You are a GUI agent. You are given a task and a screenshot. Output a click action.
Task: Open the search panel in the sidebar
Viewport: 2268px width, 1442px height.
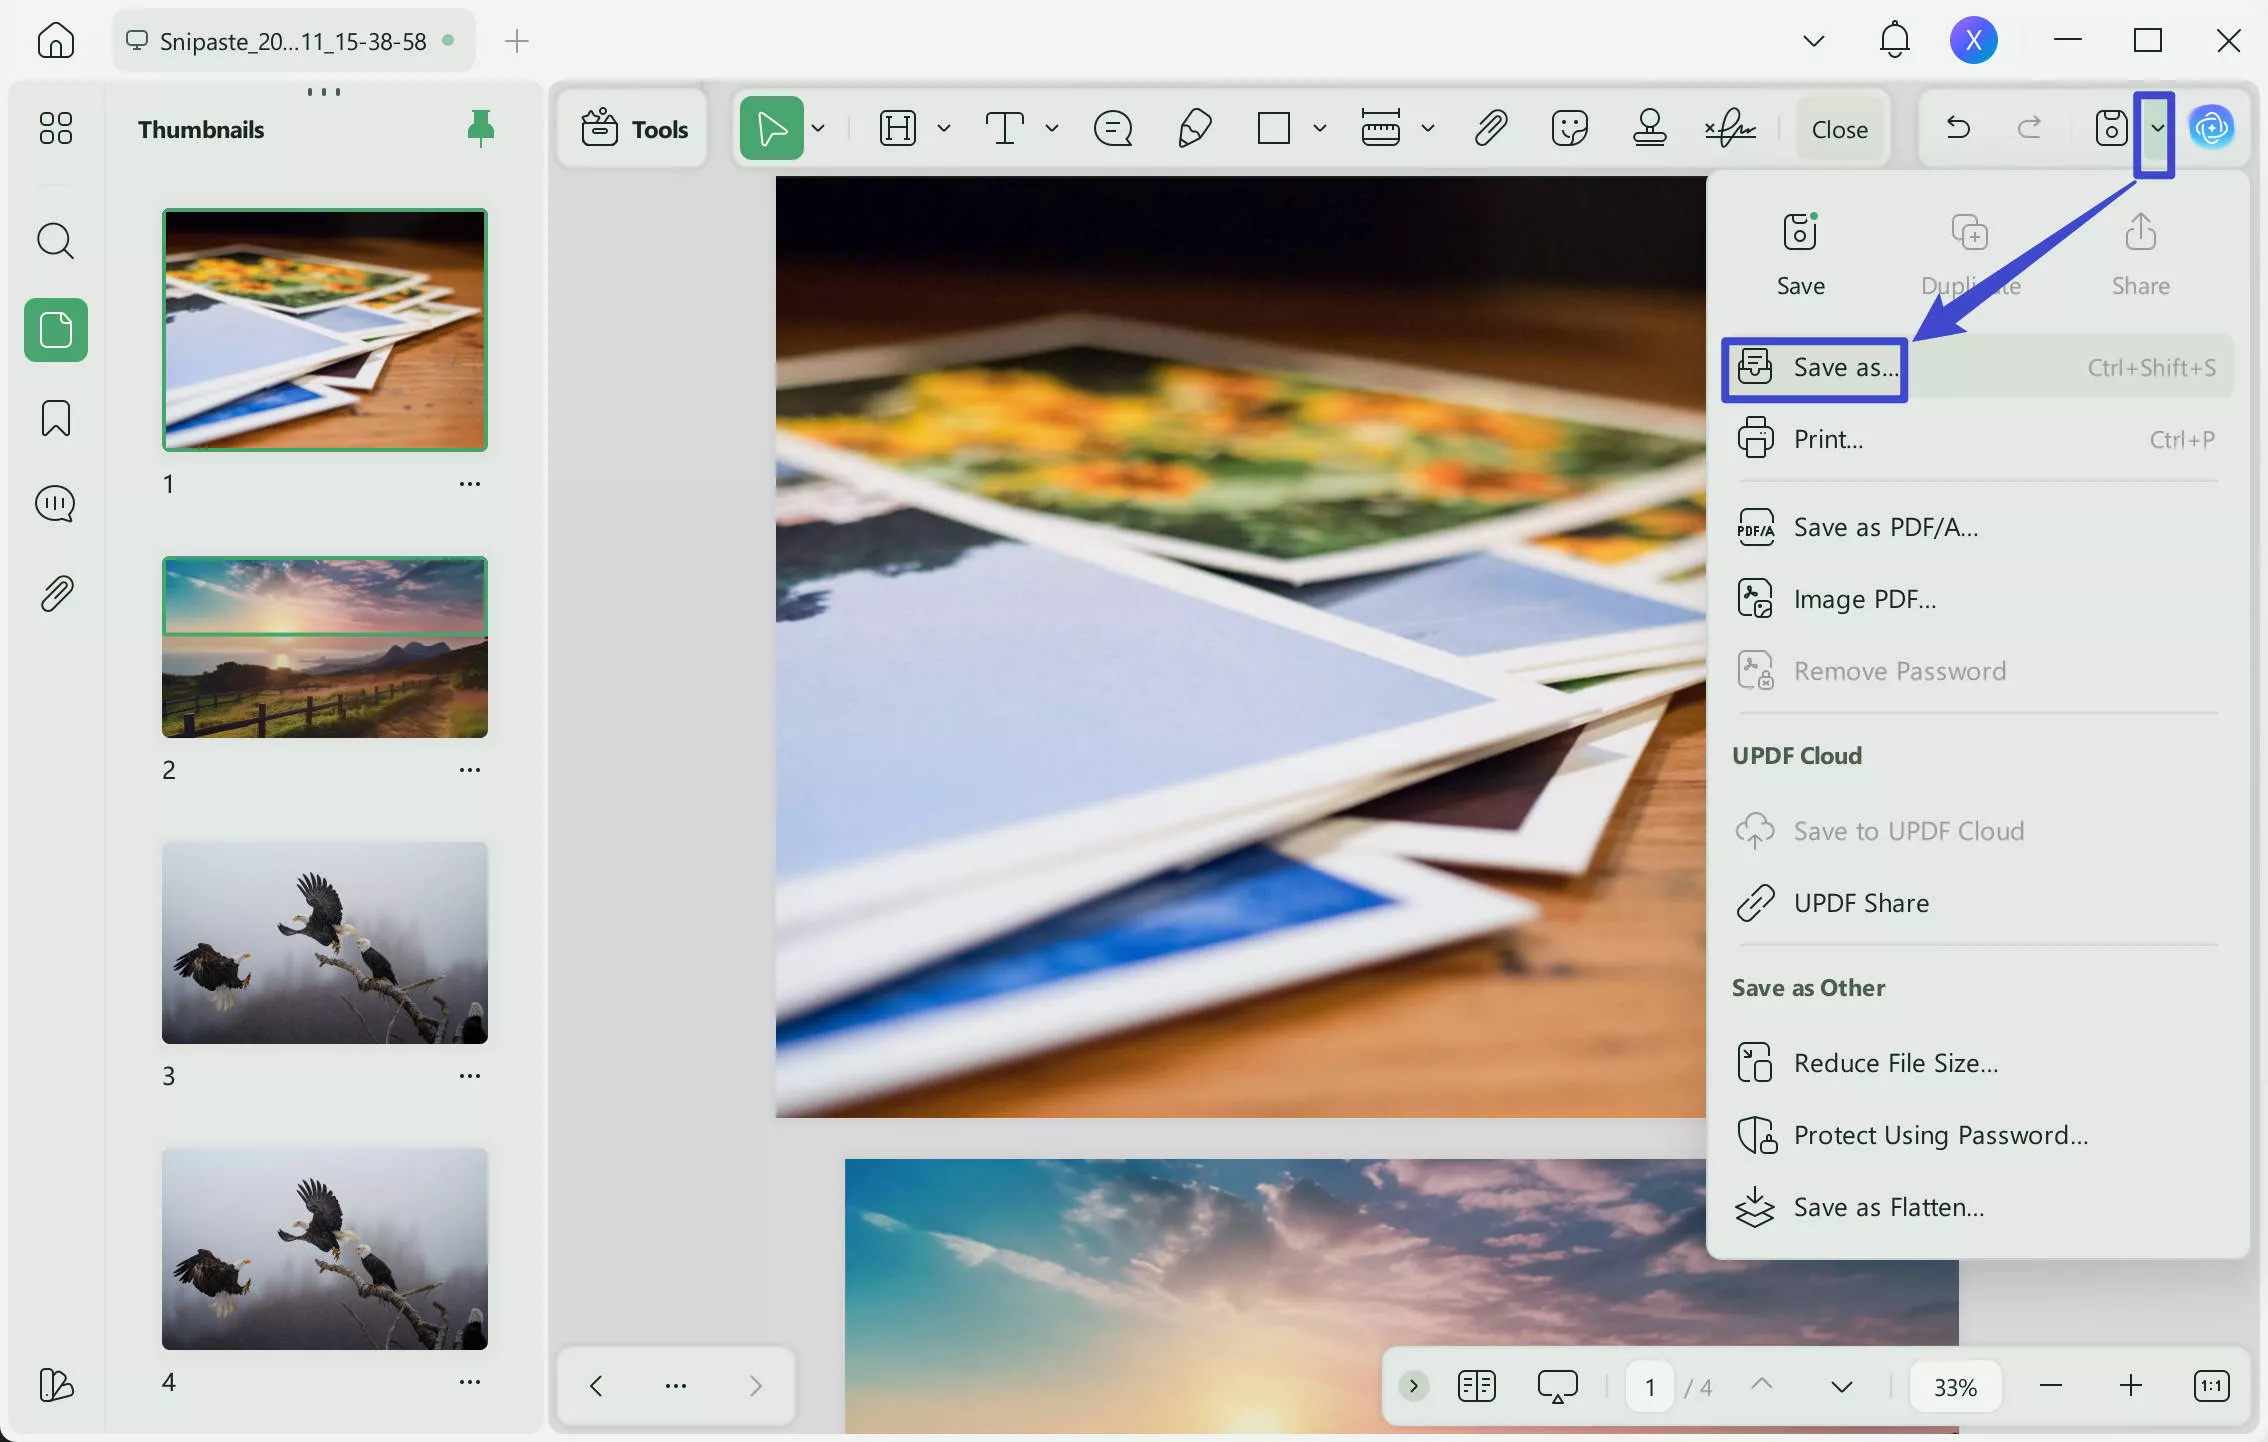(56, 241)
